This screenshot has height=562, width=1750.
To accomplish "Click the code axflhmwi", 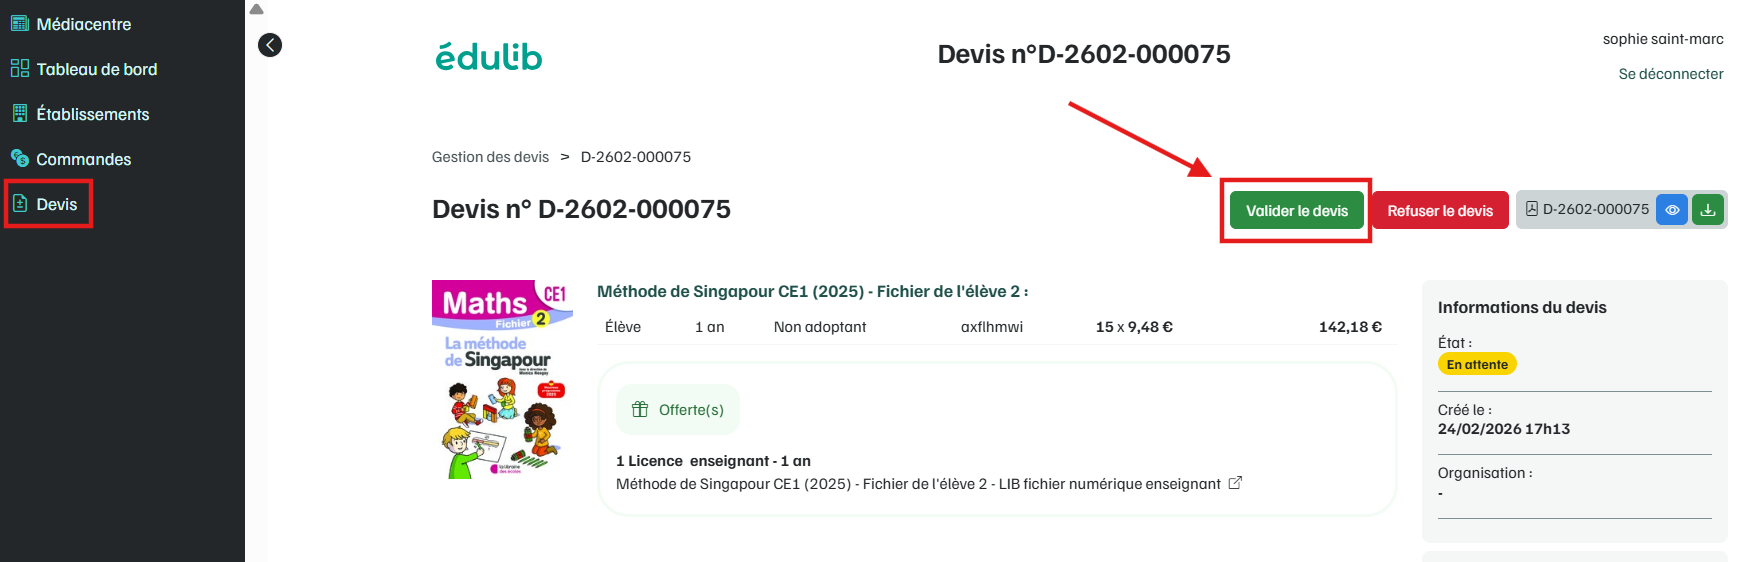I will (x=992, y=327).
